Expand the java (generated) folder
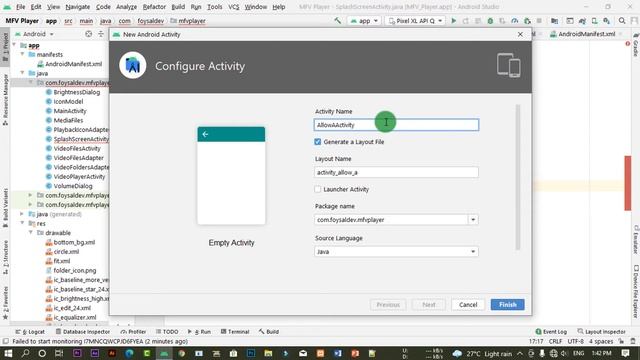This screenshot has height=360, width=640. (22, 214)
